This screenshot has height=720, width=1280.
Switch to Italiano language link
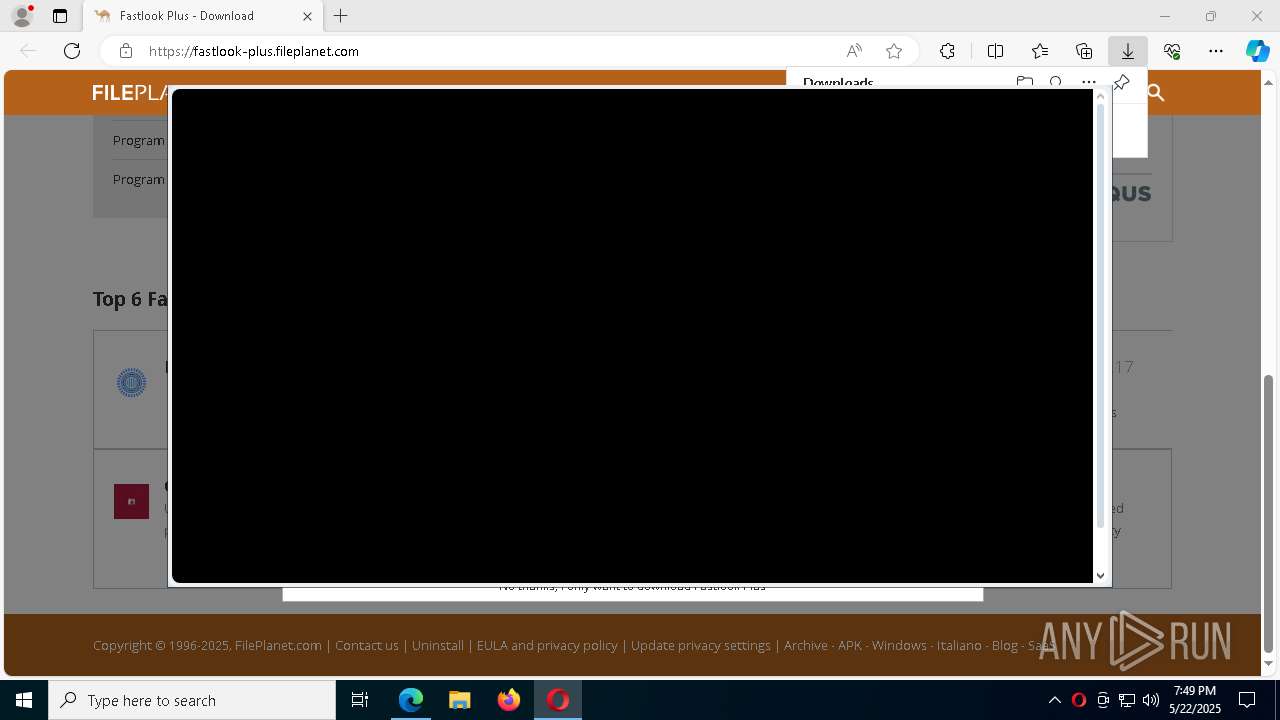tap(959, 645)
